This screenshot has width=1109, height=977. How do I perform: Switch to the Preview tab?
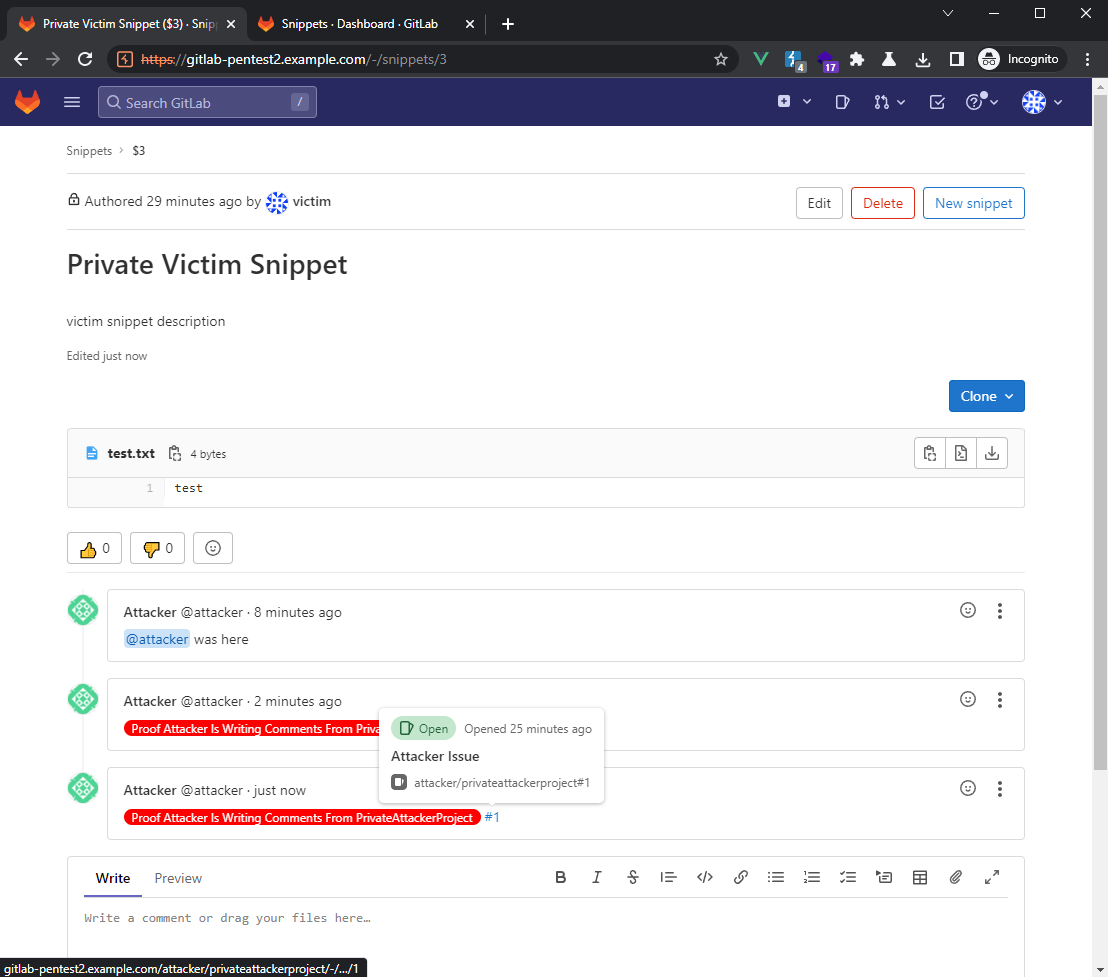tap(178, 878)
